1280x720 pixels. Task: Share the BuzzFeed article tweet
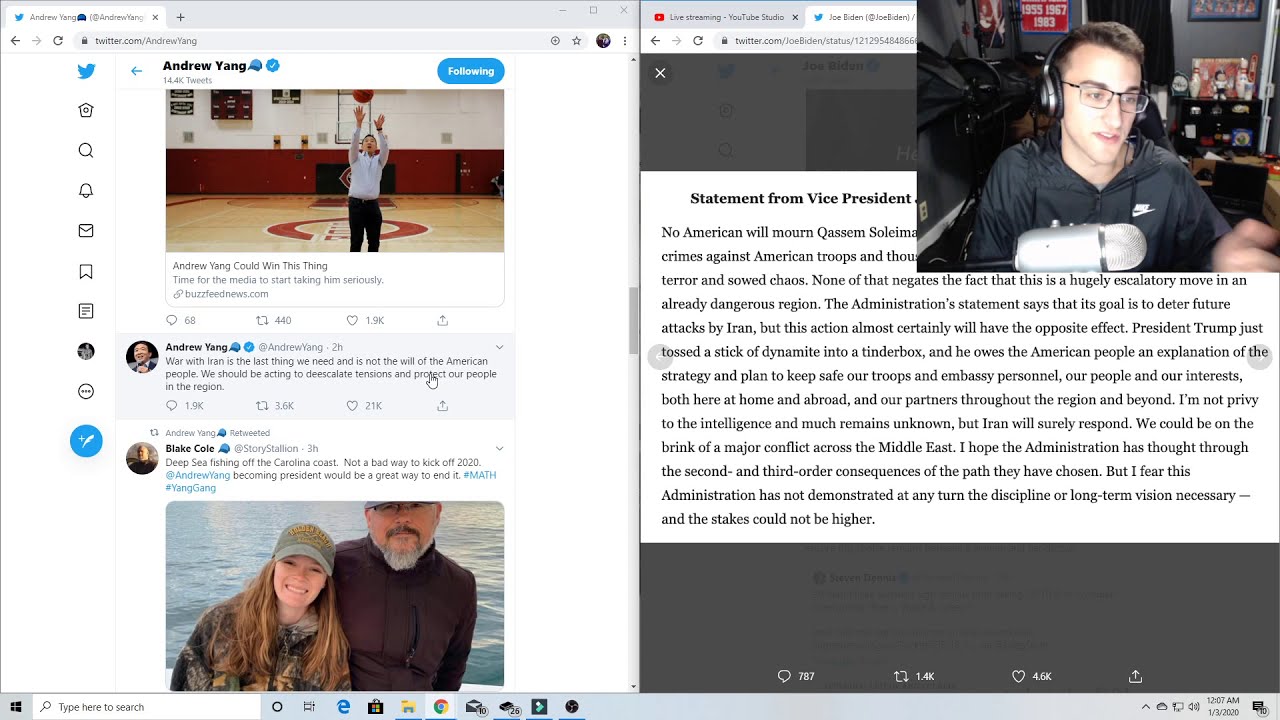click(x=442, y=320)
